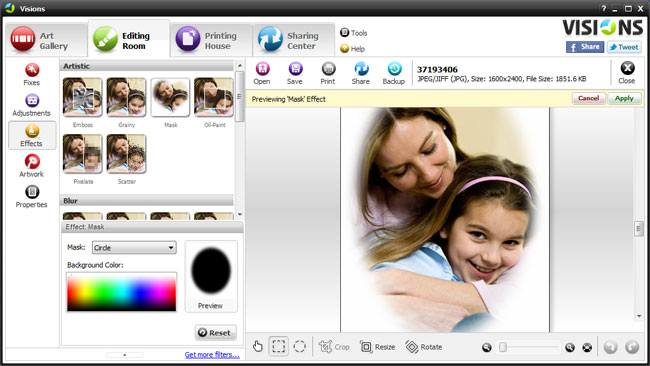650x366 pixels.
Task: Open the Tools menu
Action: [x=354, y=33]
